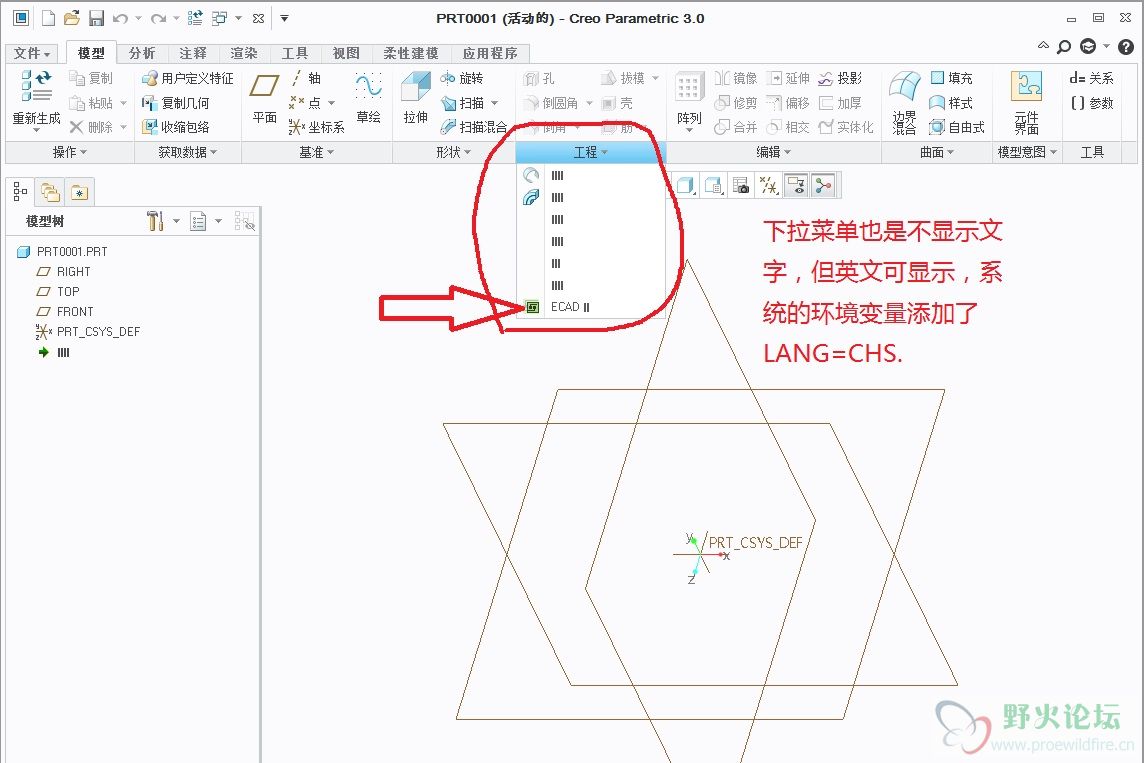
Task: Redo the last action
Action: (158, 18)
